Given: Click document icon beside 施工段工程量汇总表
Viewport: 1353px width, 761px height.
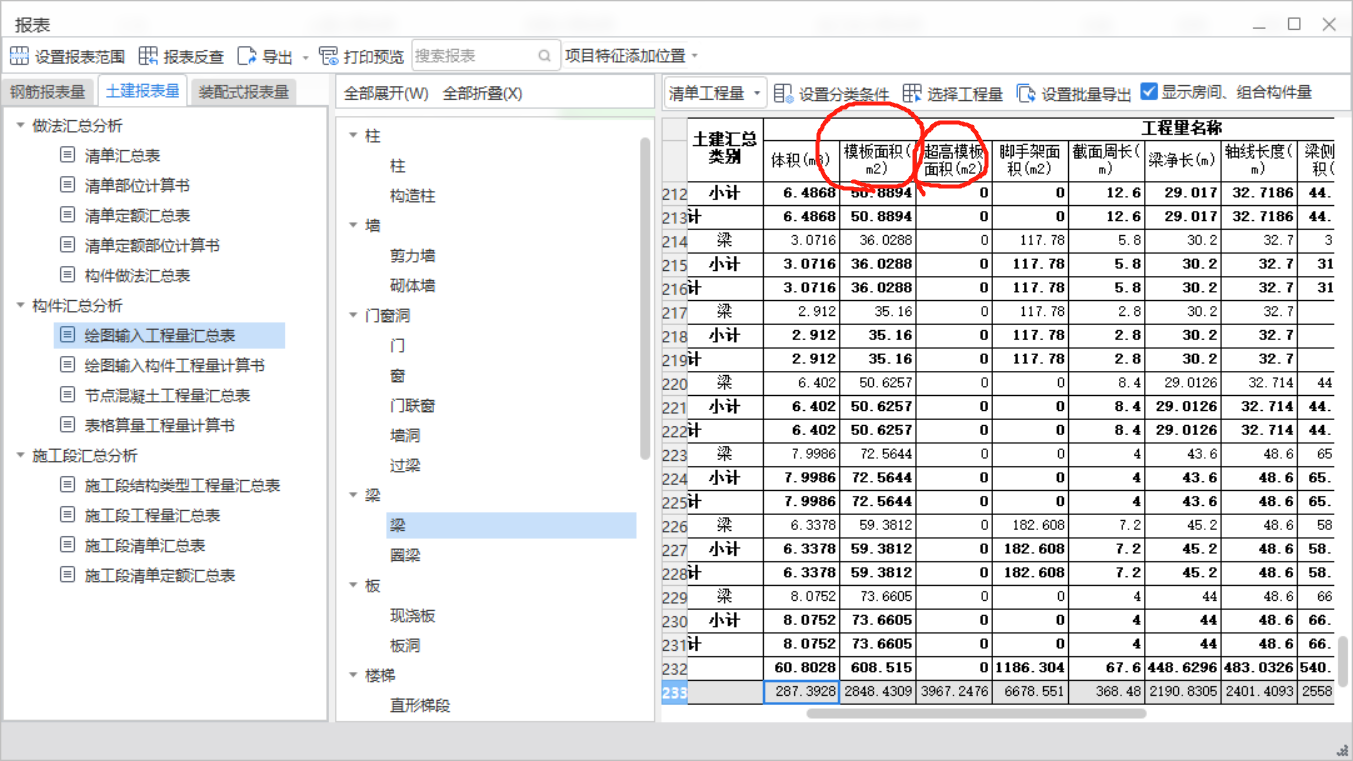Looking at the screenshot, I should (x=67, y=515).
